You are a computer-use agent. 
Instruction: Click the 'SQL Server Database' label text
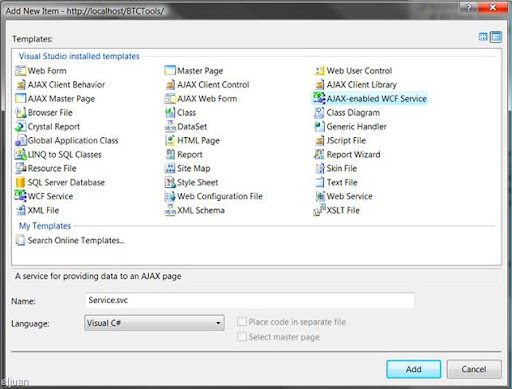66,182
